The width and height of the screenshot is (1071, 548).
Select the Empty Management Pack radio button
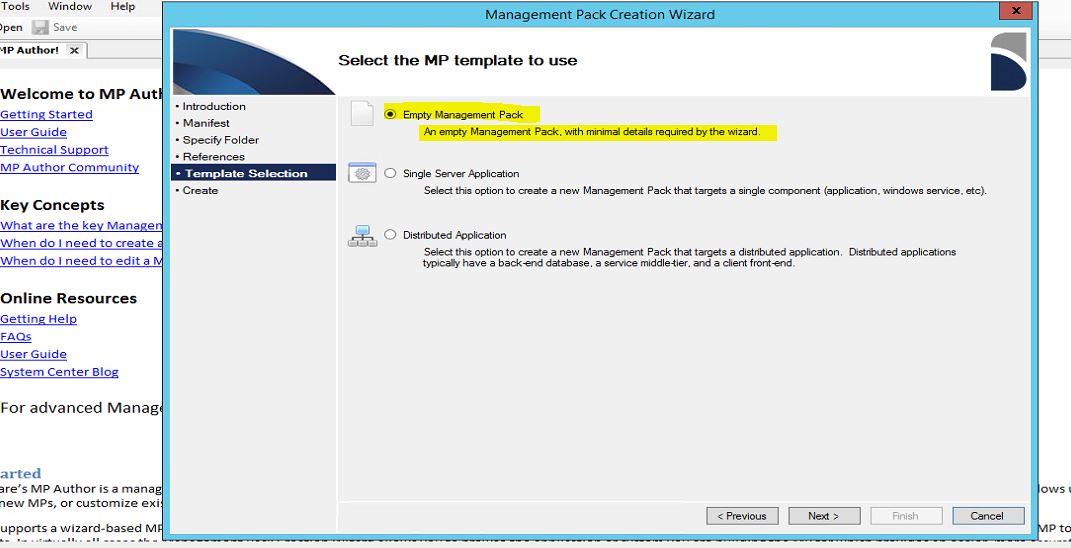coord(390,114)
